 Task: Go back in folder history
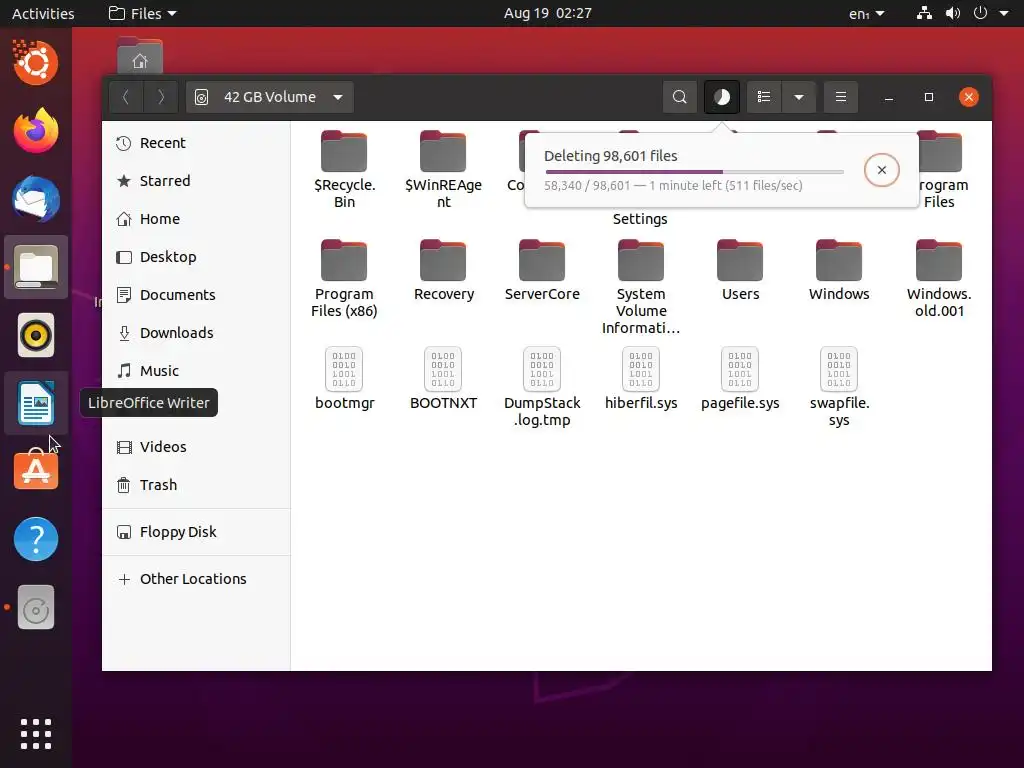126,97
